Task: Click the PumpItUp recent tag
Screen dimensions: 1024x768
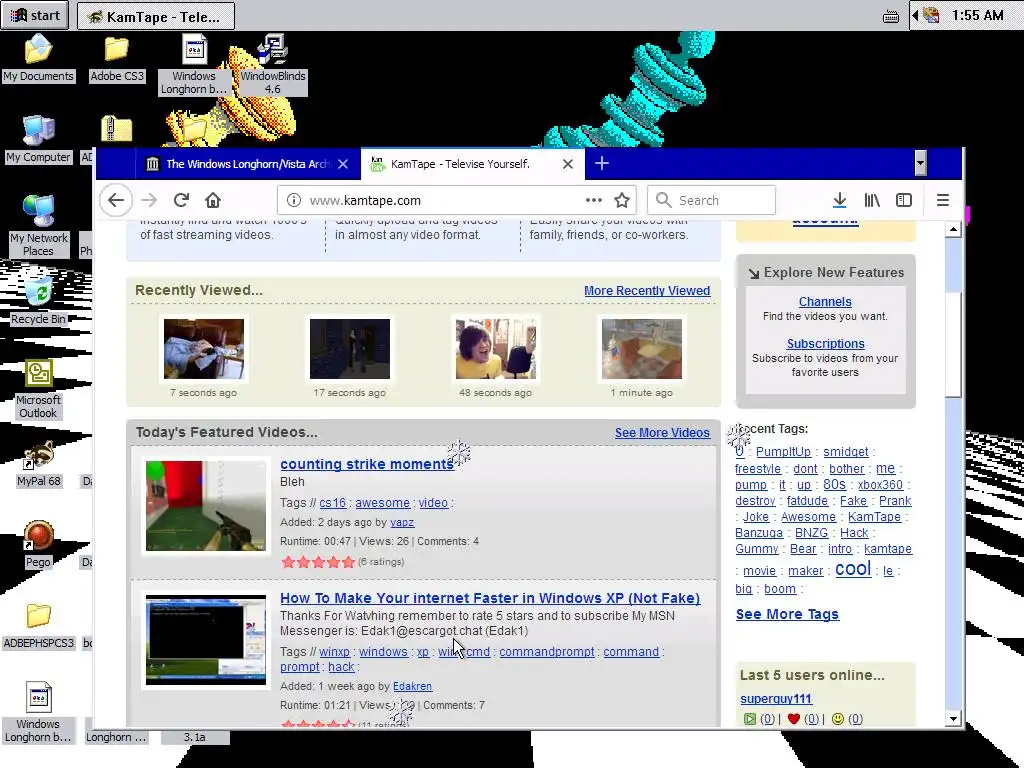Action: [783, 452]
